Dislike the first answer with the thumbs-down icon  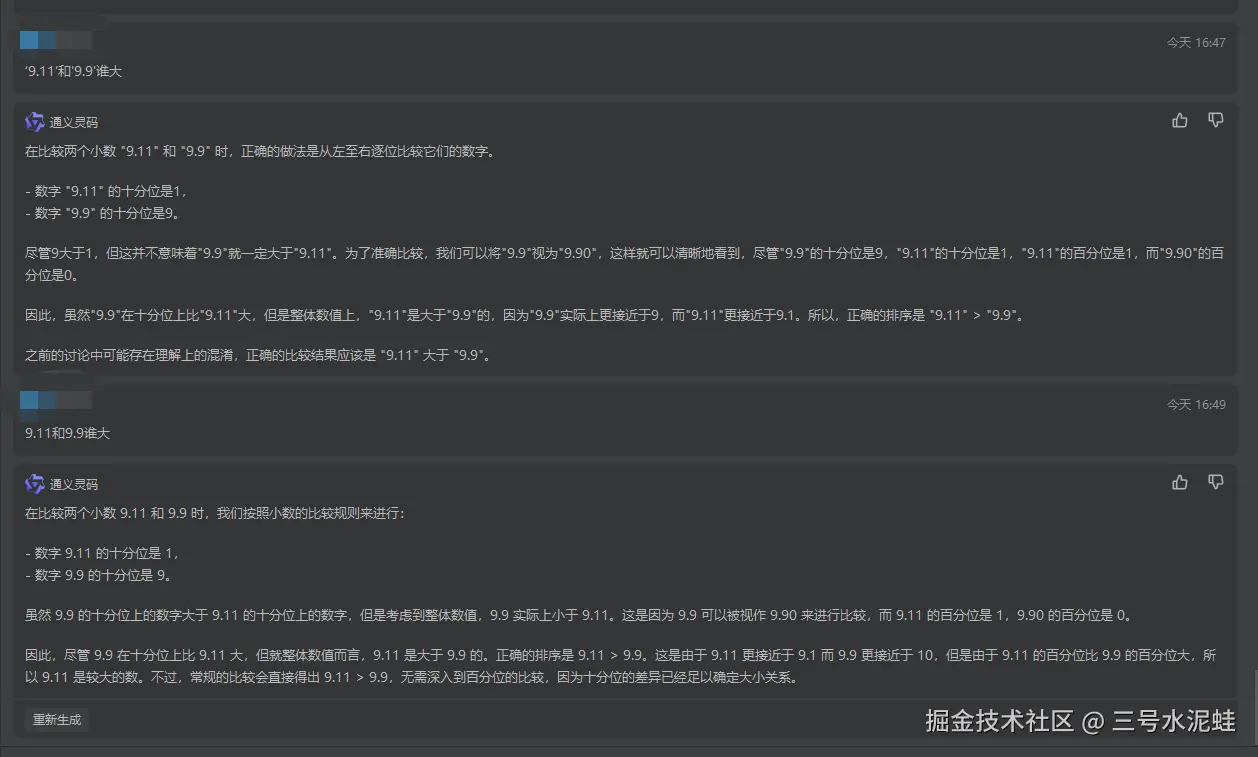click(x=1215, y=119)
